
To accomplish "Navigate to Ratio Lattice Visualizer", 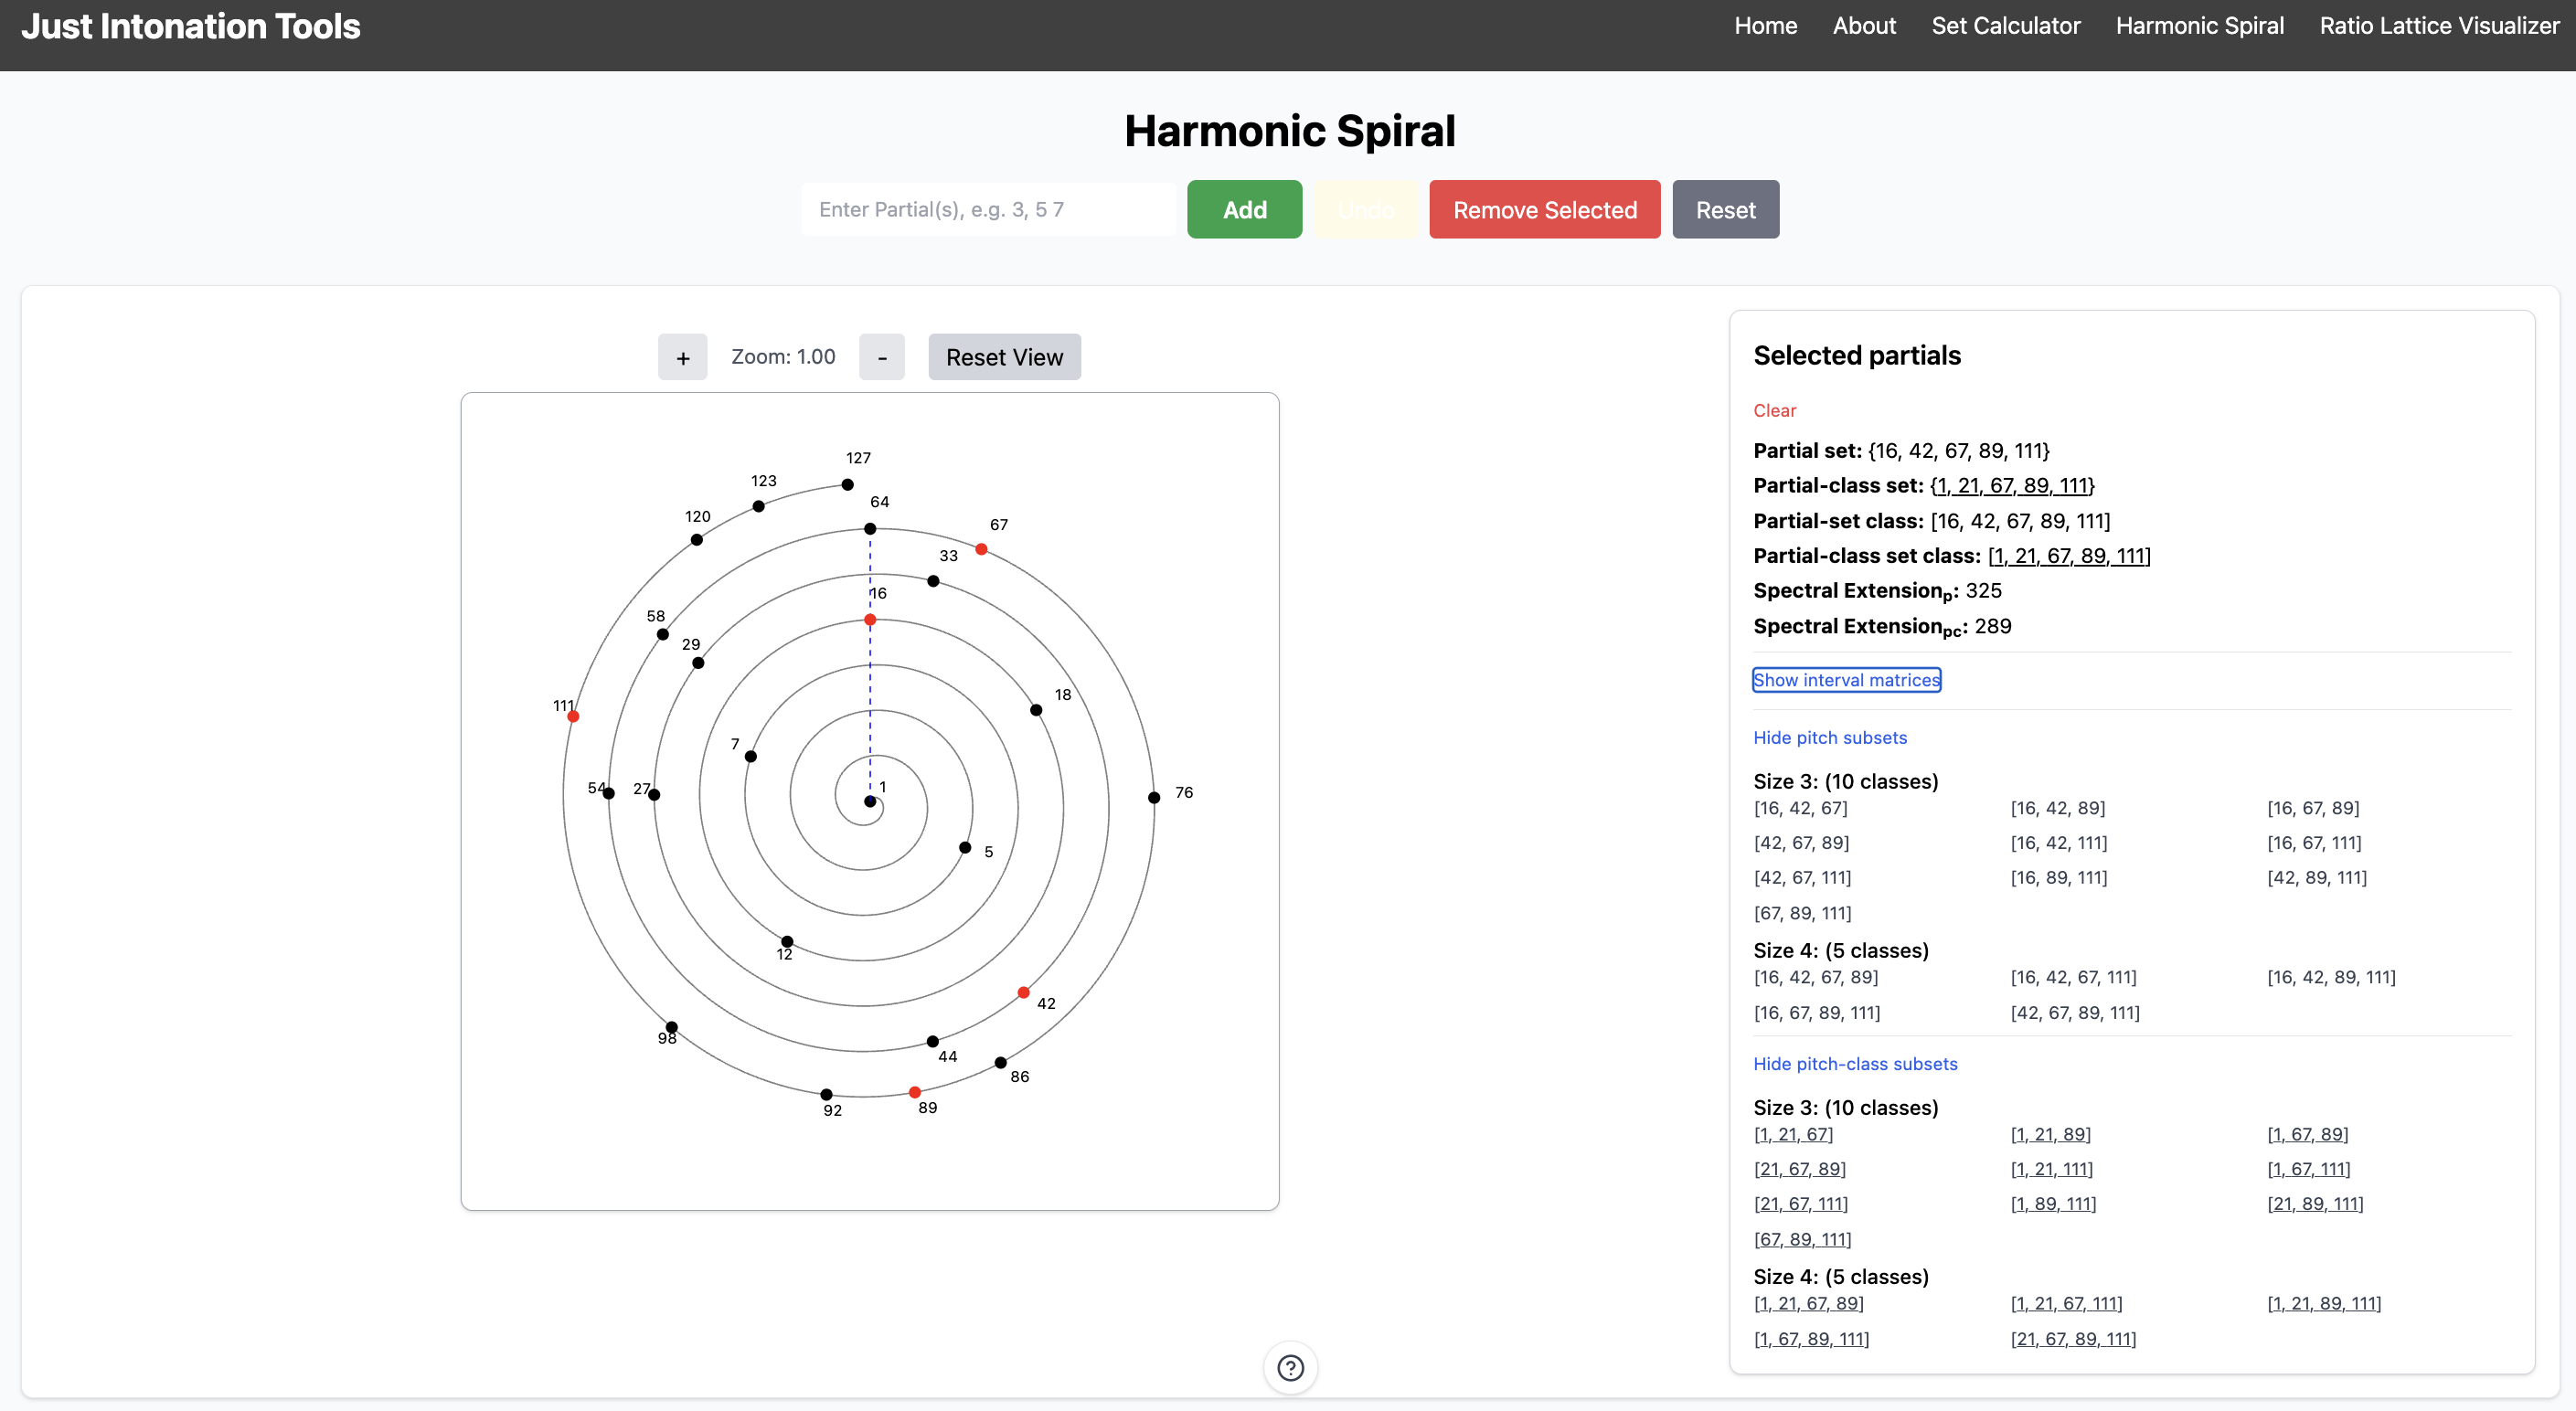I will 2437,26.
